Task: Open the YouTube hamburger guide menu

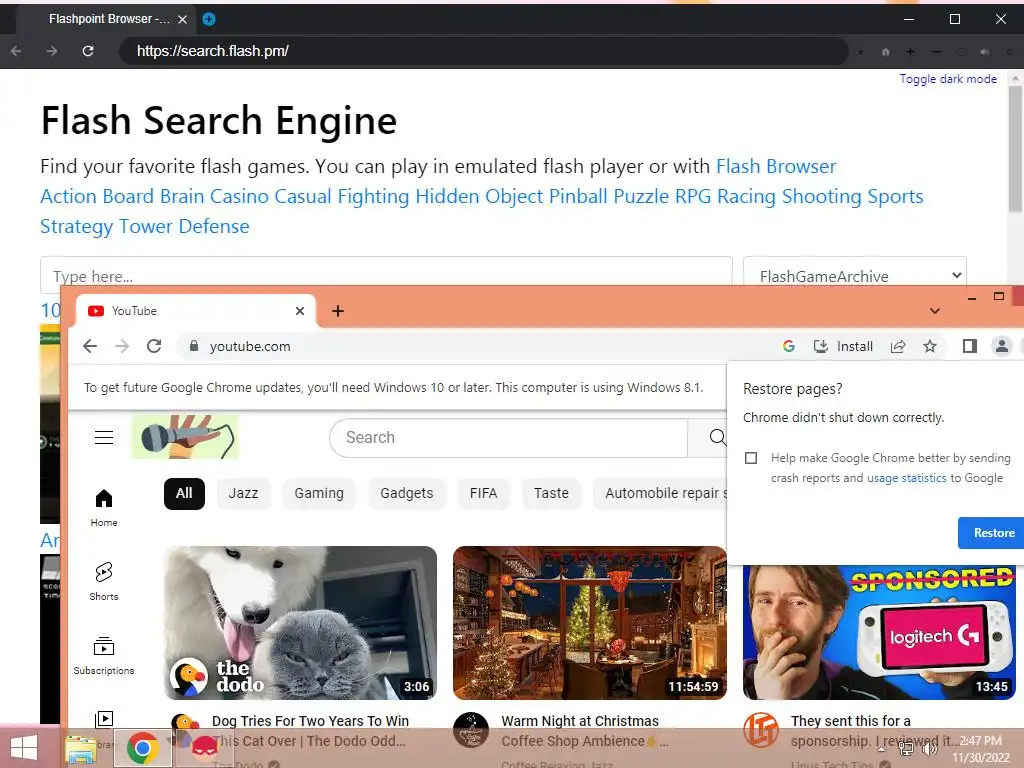Action: tap(104, 438)
